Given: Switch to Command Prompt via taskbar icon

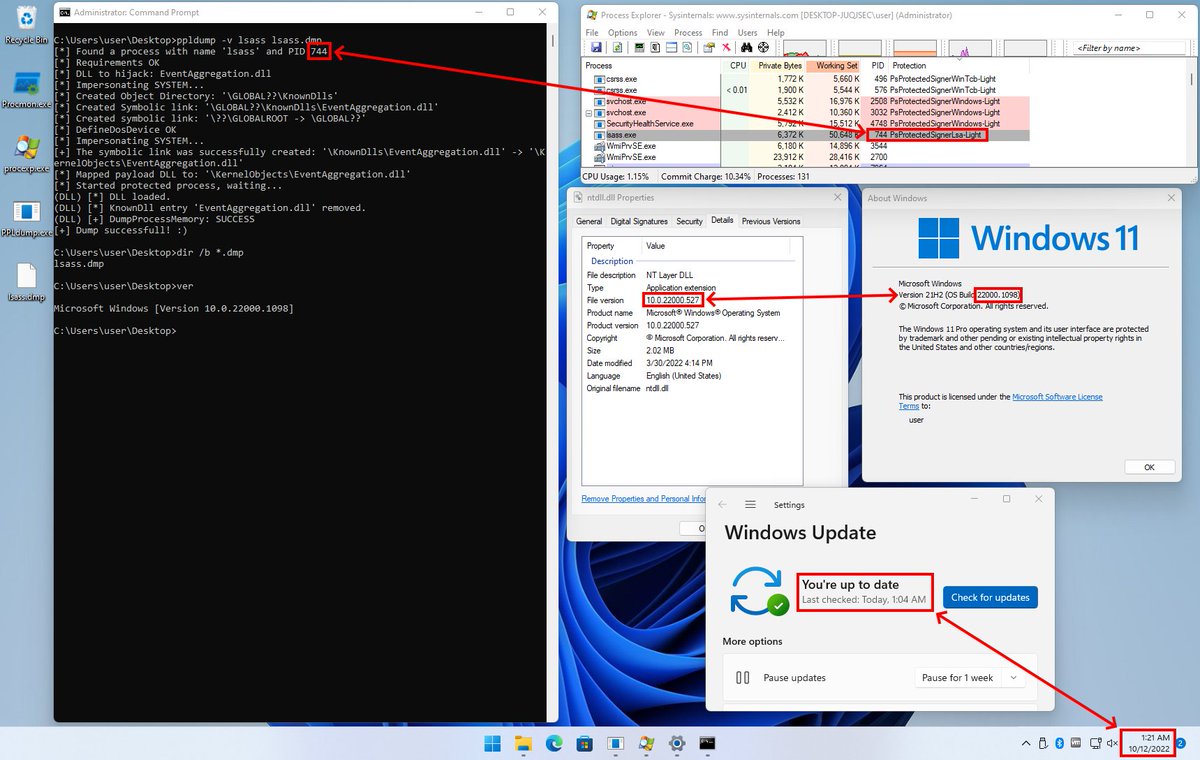Looking at the screenshot, I should click(707, 743).
